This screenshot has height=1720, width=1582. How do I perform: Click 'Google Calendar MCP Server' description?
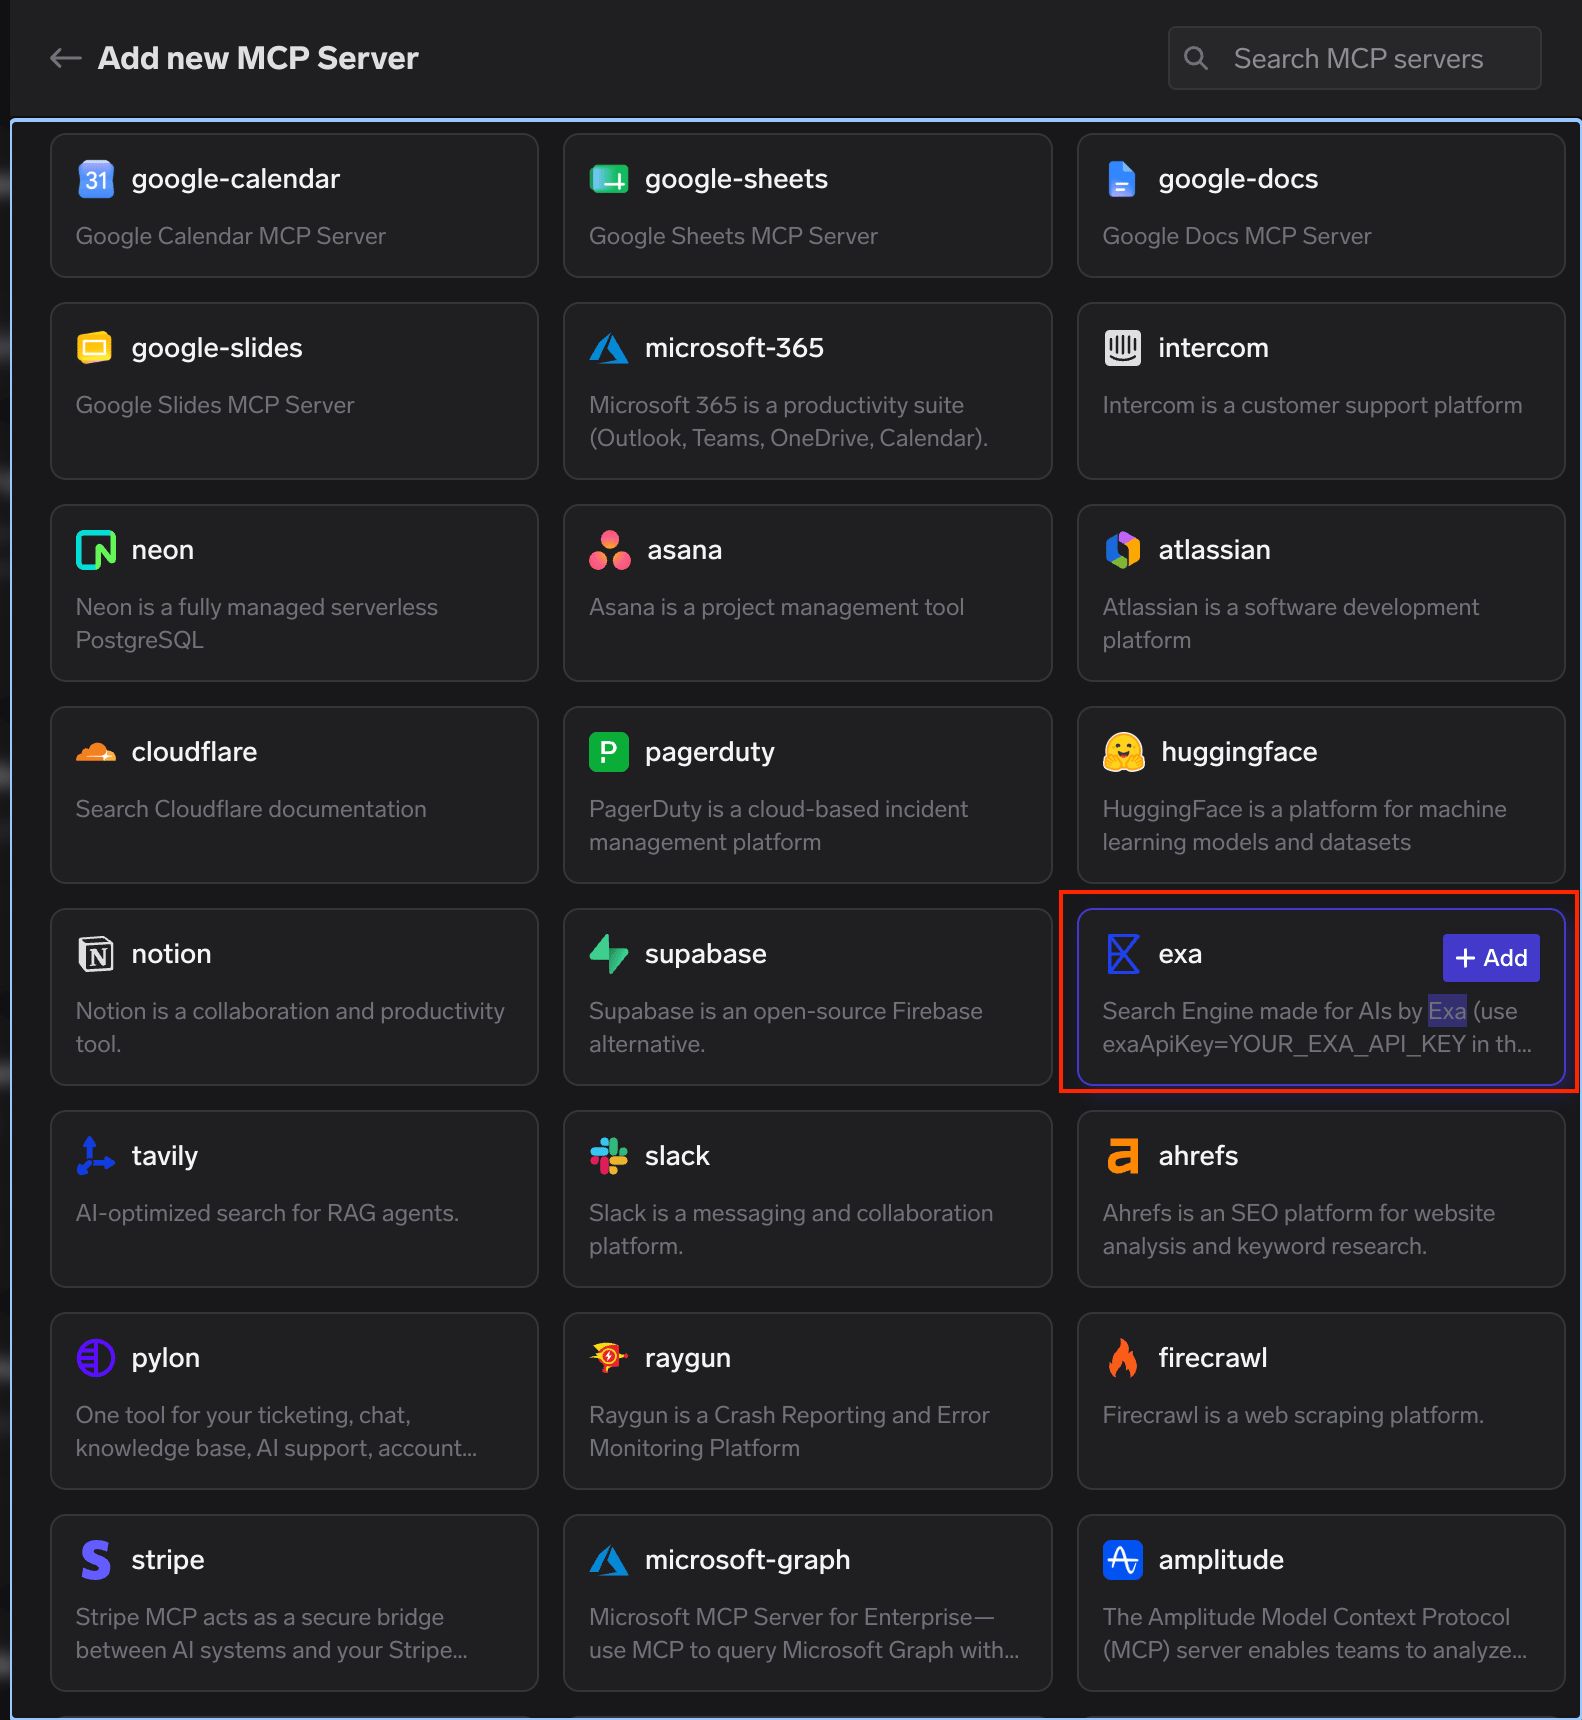pos(231,236)
